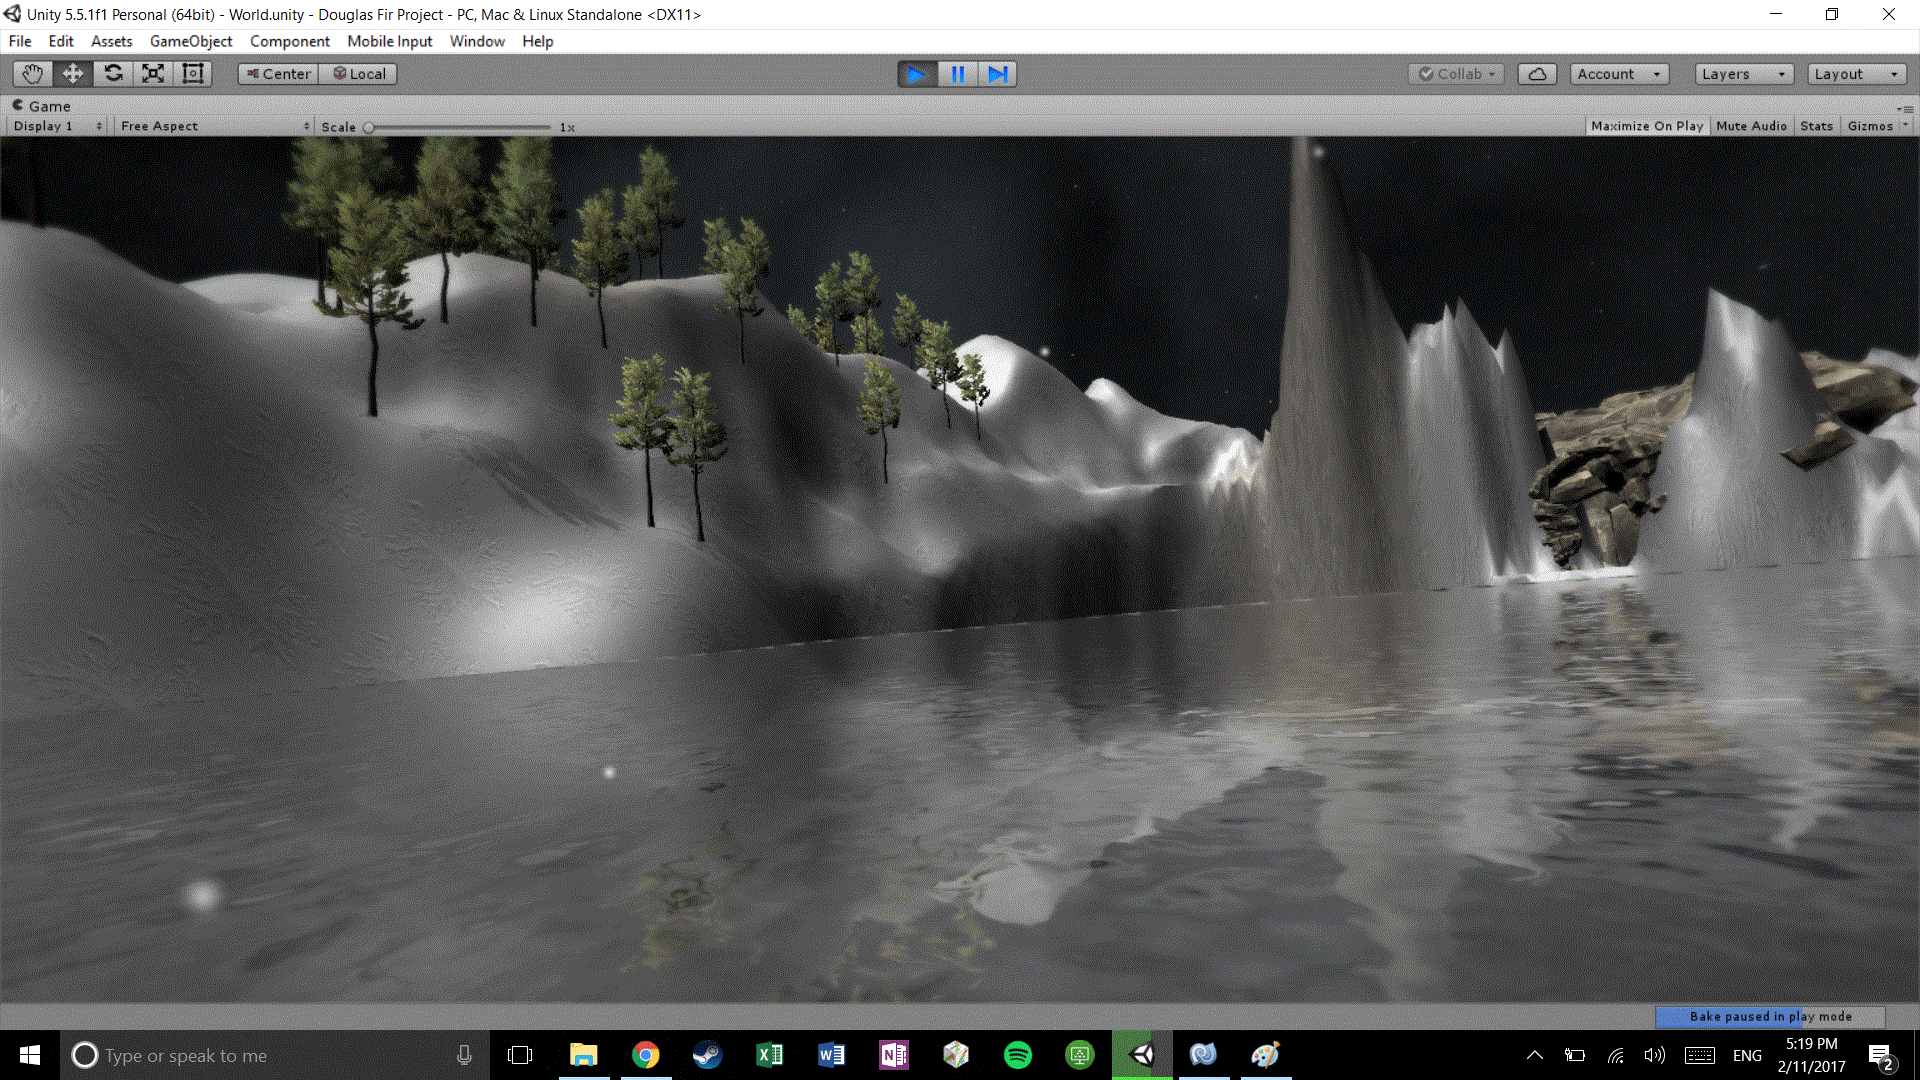Toggle pivot mode Center button

(x=278, y=74)
